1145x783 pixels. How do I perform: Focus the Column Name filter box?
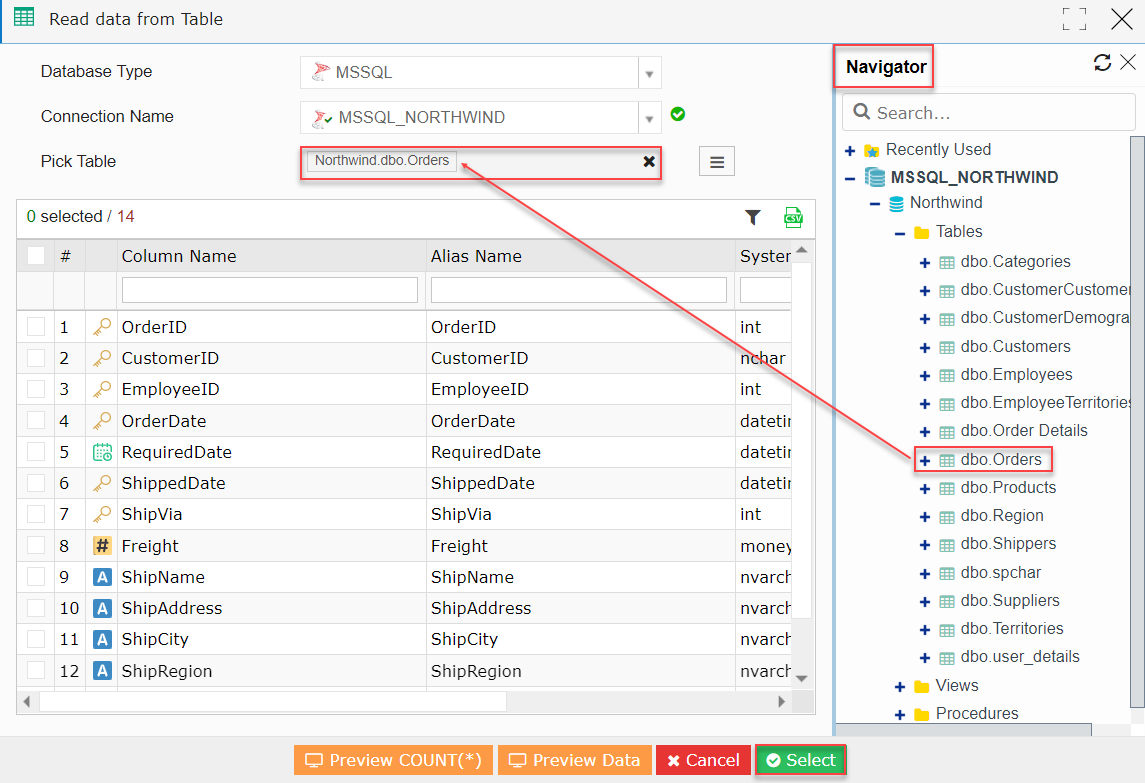coord(269,290)
